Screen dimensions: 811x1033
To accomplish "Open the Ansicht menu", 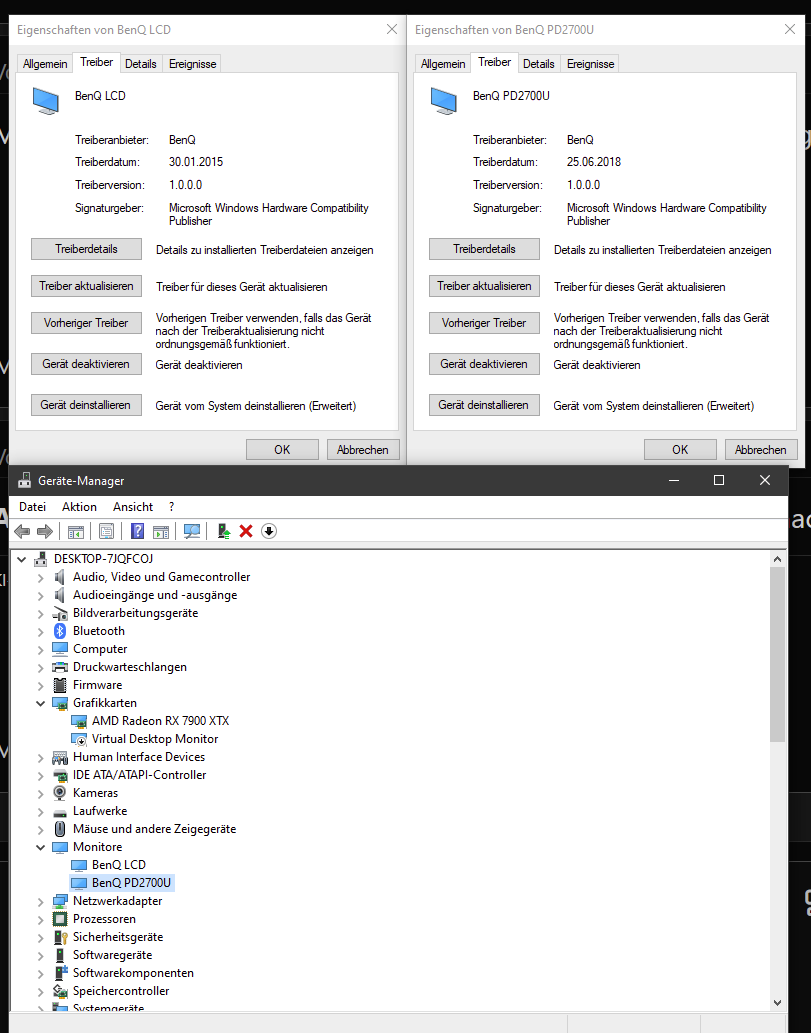I will point(133,507).
